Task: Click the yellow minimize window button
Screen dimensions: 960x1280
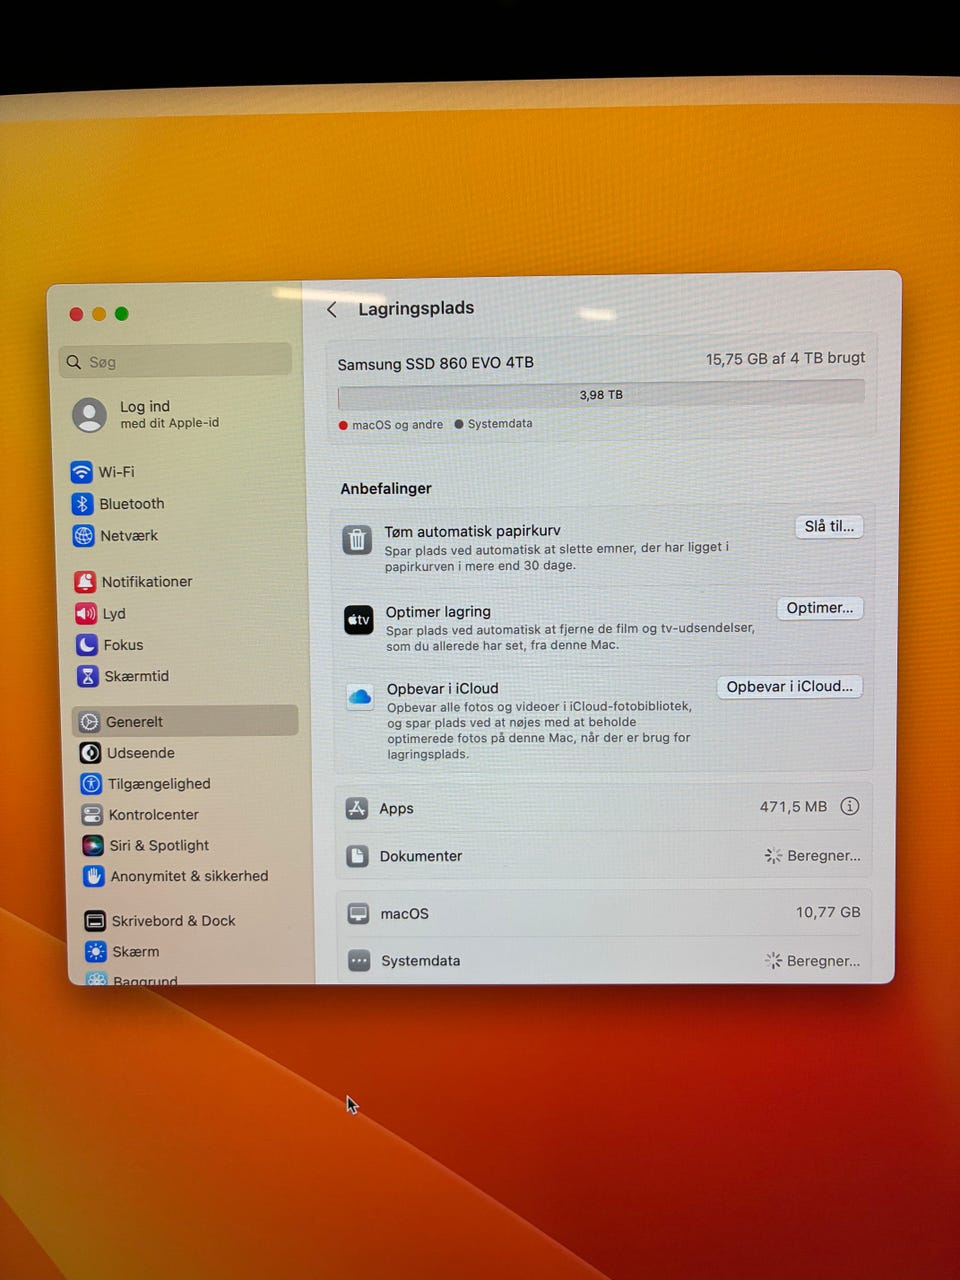Action: click(99, 314)
